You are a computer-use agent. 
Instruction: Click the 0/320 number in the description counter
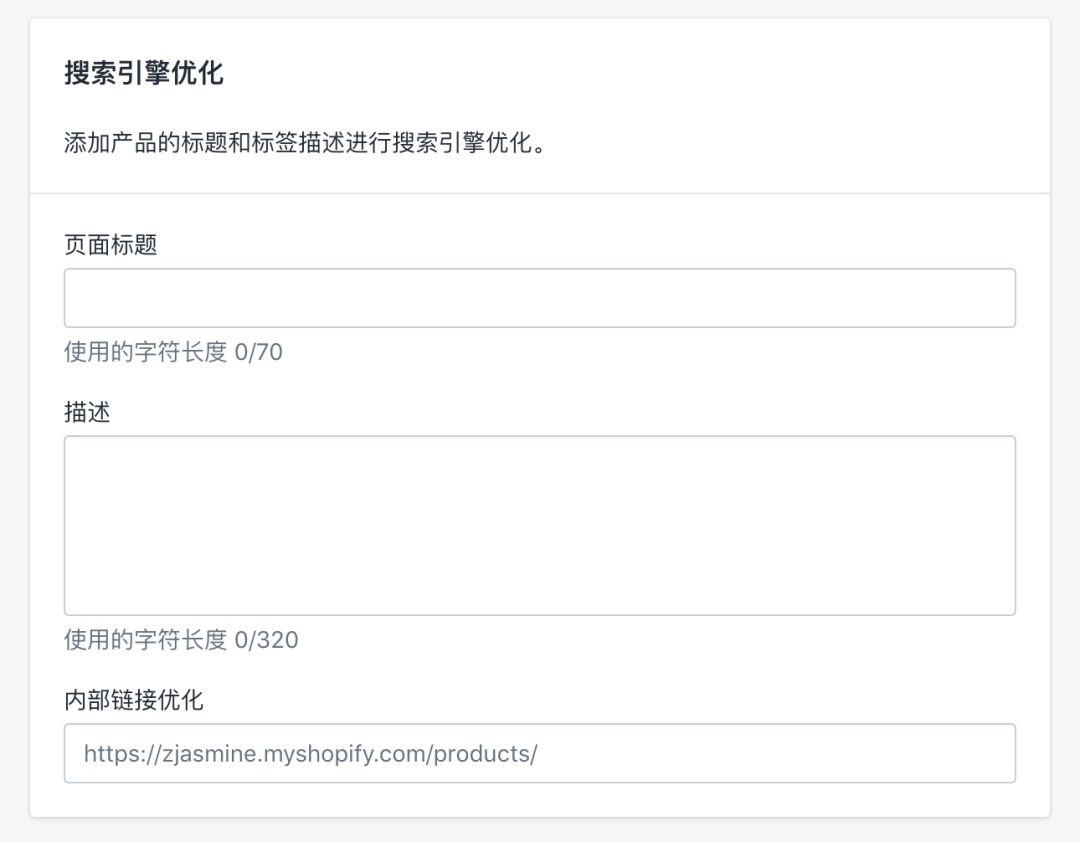(267, 640)
